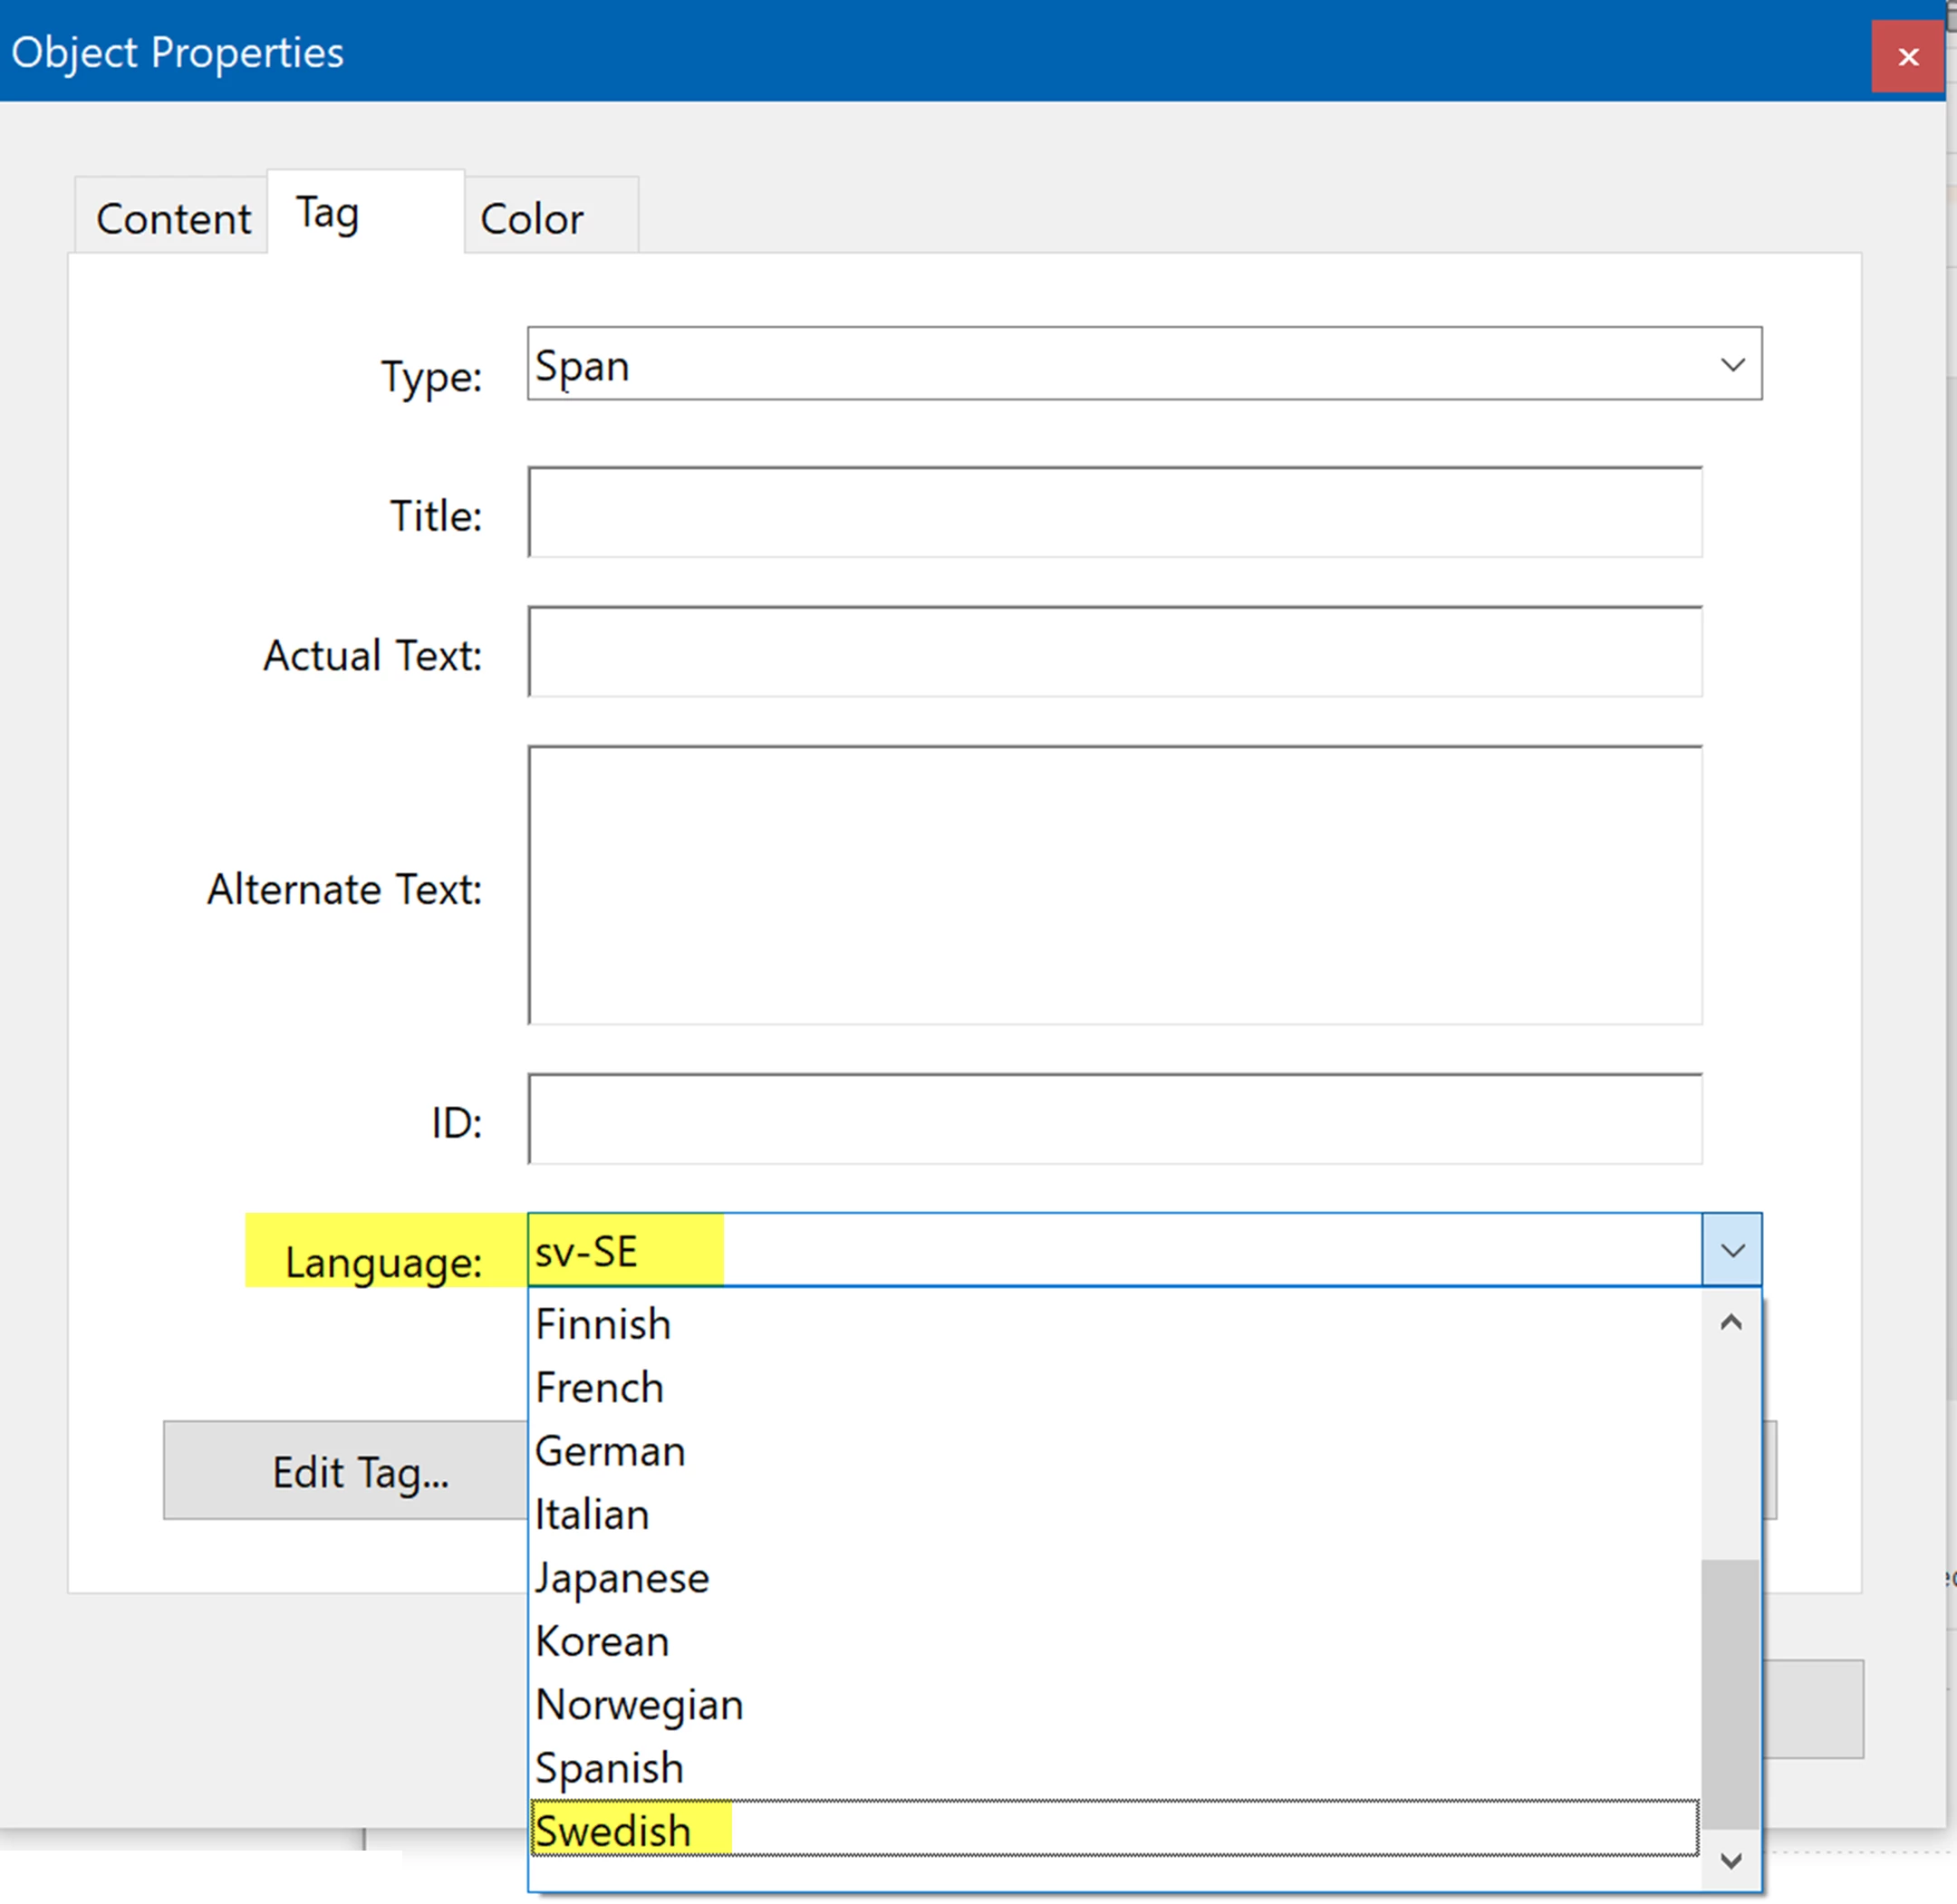The image size is (1957, 1904).
Task: Choose Finnish from the language list
Action: (603, 1325)
